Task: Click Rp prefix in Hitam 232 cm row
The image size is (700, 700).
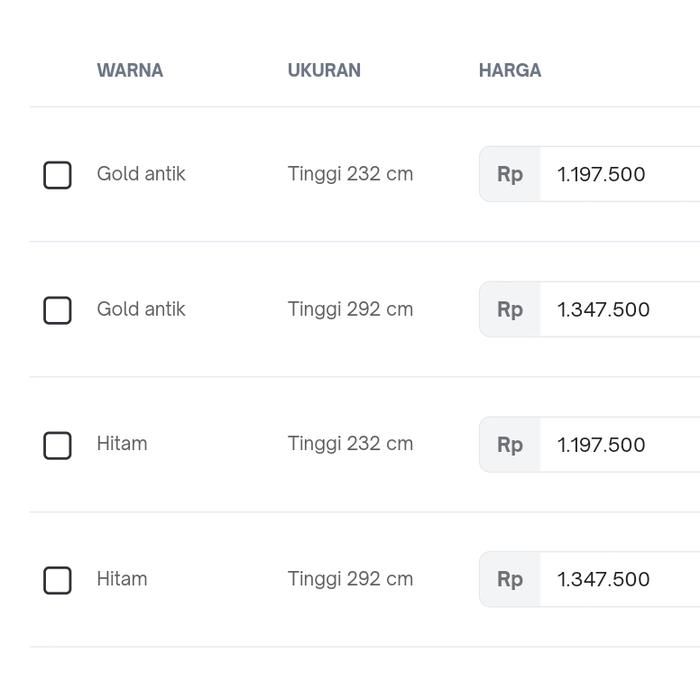Action: pyautogui.click(x=510, y=445)
